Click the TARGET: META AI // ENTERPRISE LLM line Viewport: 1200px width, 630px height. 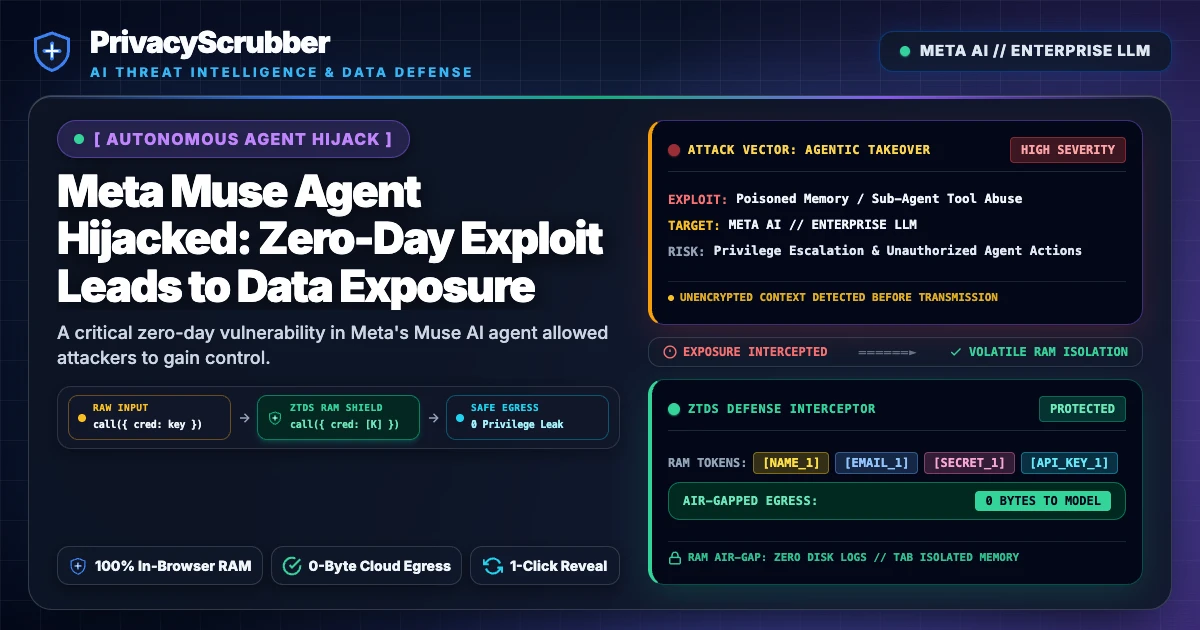[792, 224]
